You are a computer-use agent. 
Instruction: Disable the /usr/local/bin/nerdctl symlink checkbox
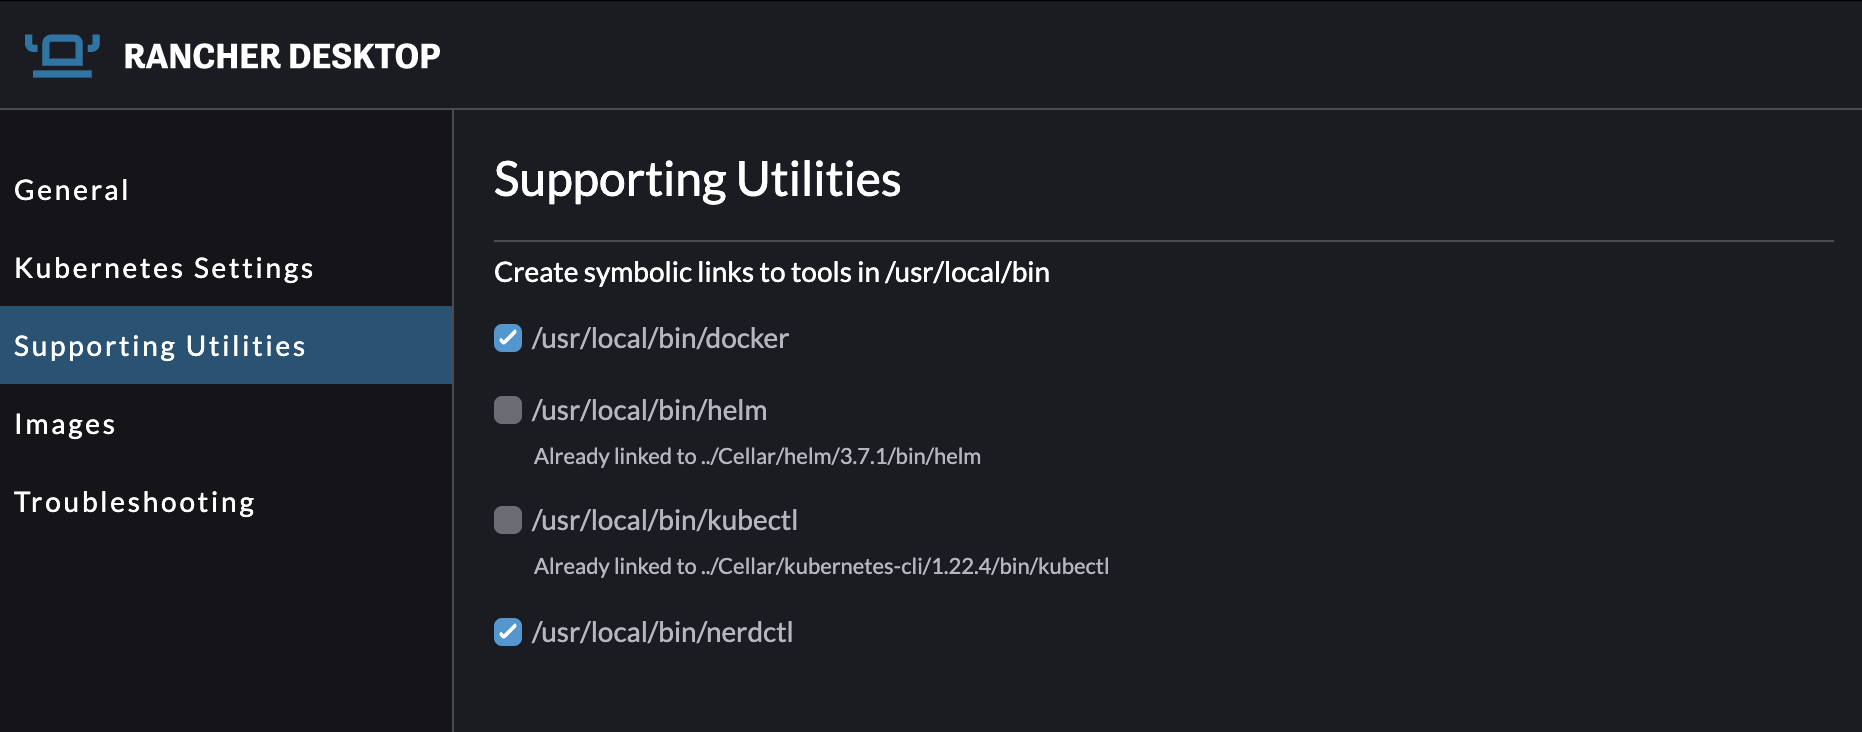508,632
